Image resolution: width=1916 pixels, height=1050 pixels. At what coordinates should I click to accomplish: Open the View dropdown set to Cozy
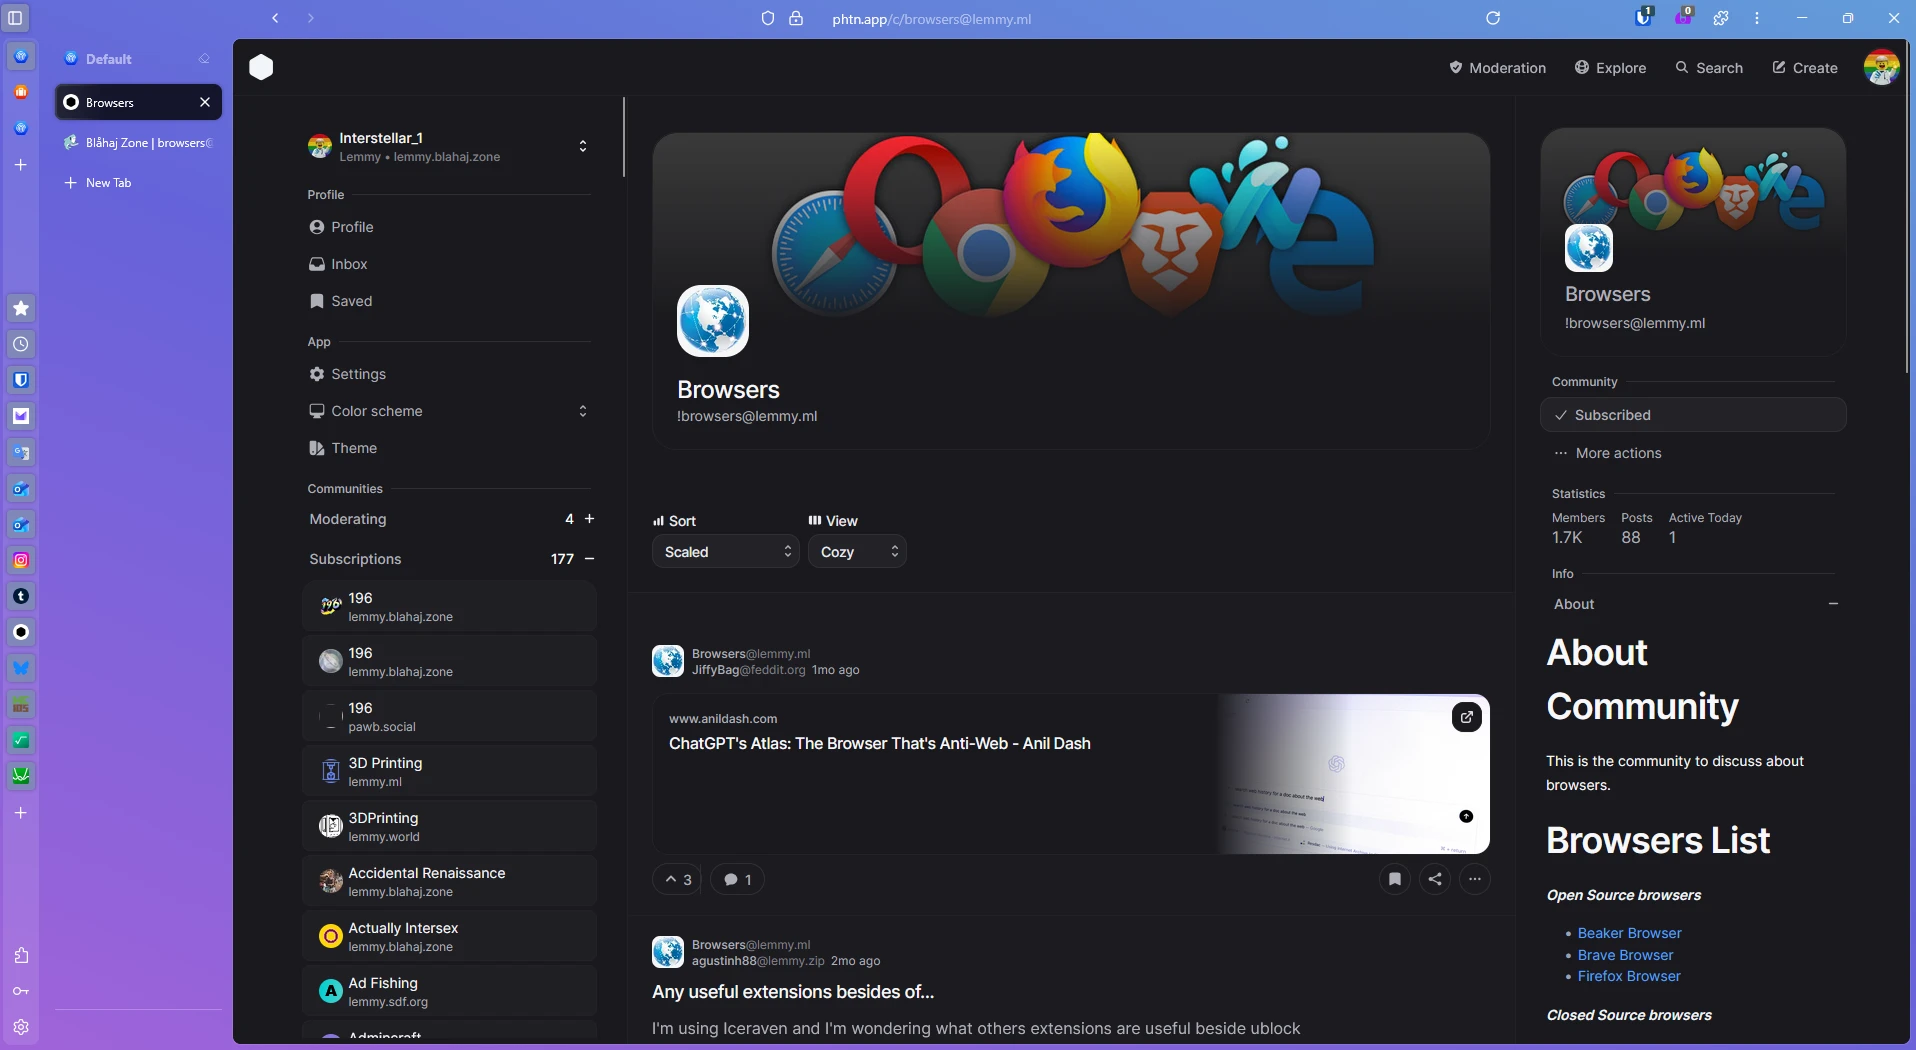click(857, 552)
